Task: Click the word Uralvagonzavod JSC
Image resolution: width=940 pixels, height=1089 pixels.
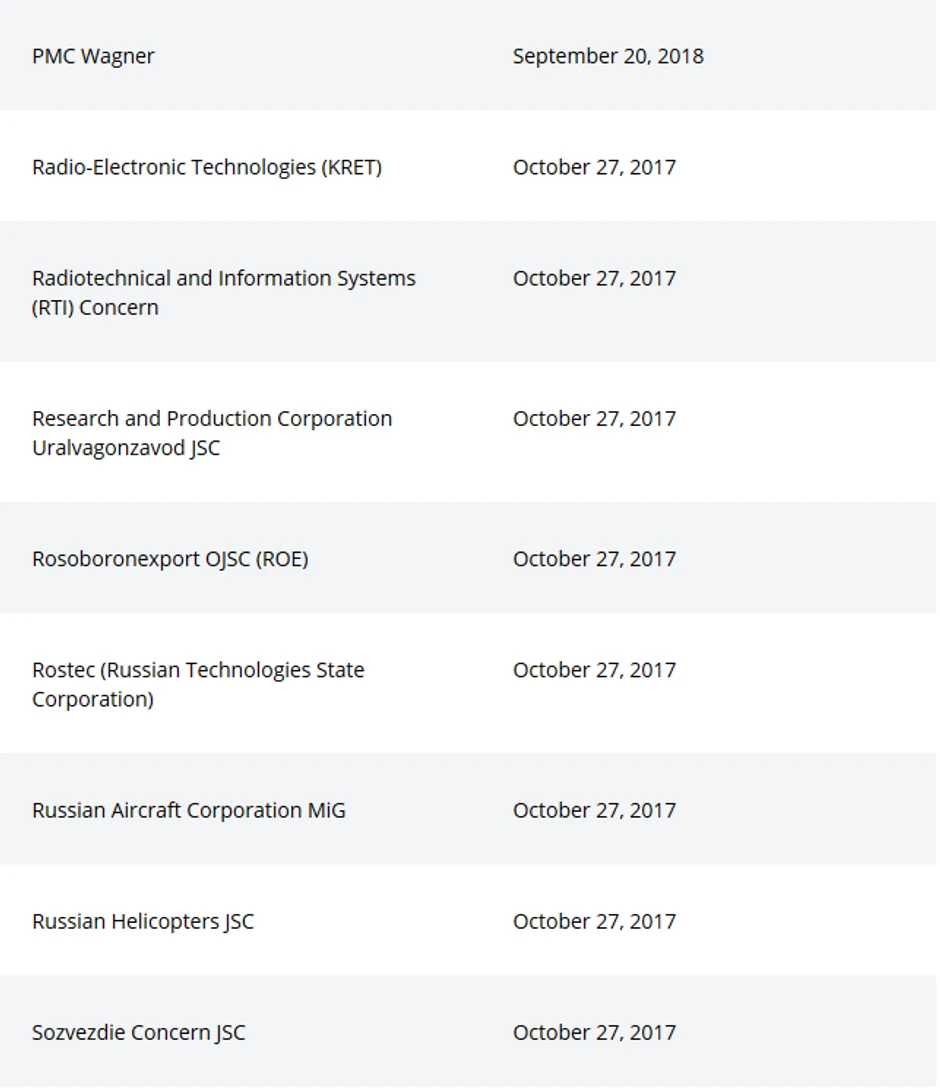Action: [125, 447]
